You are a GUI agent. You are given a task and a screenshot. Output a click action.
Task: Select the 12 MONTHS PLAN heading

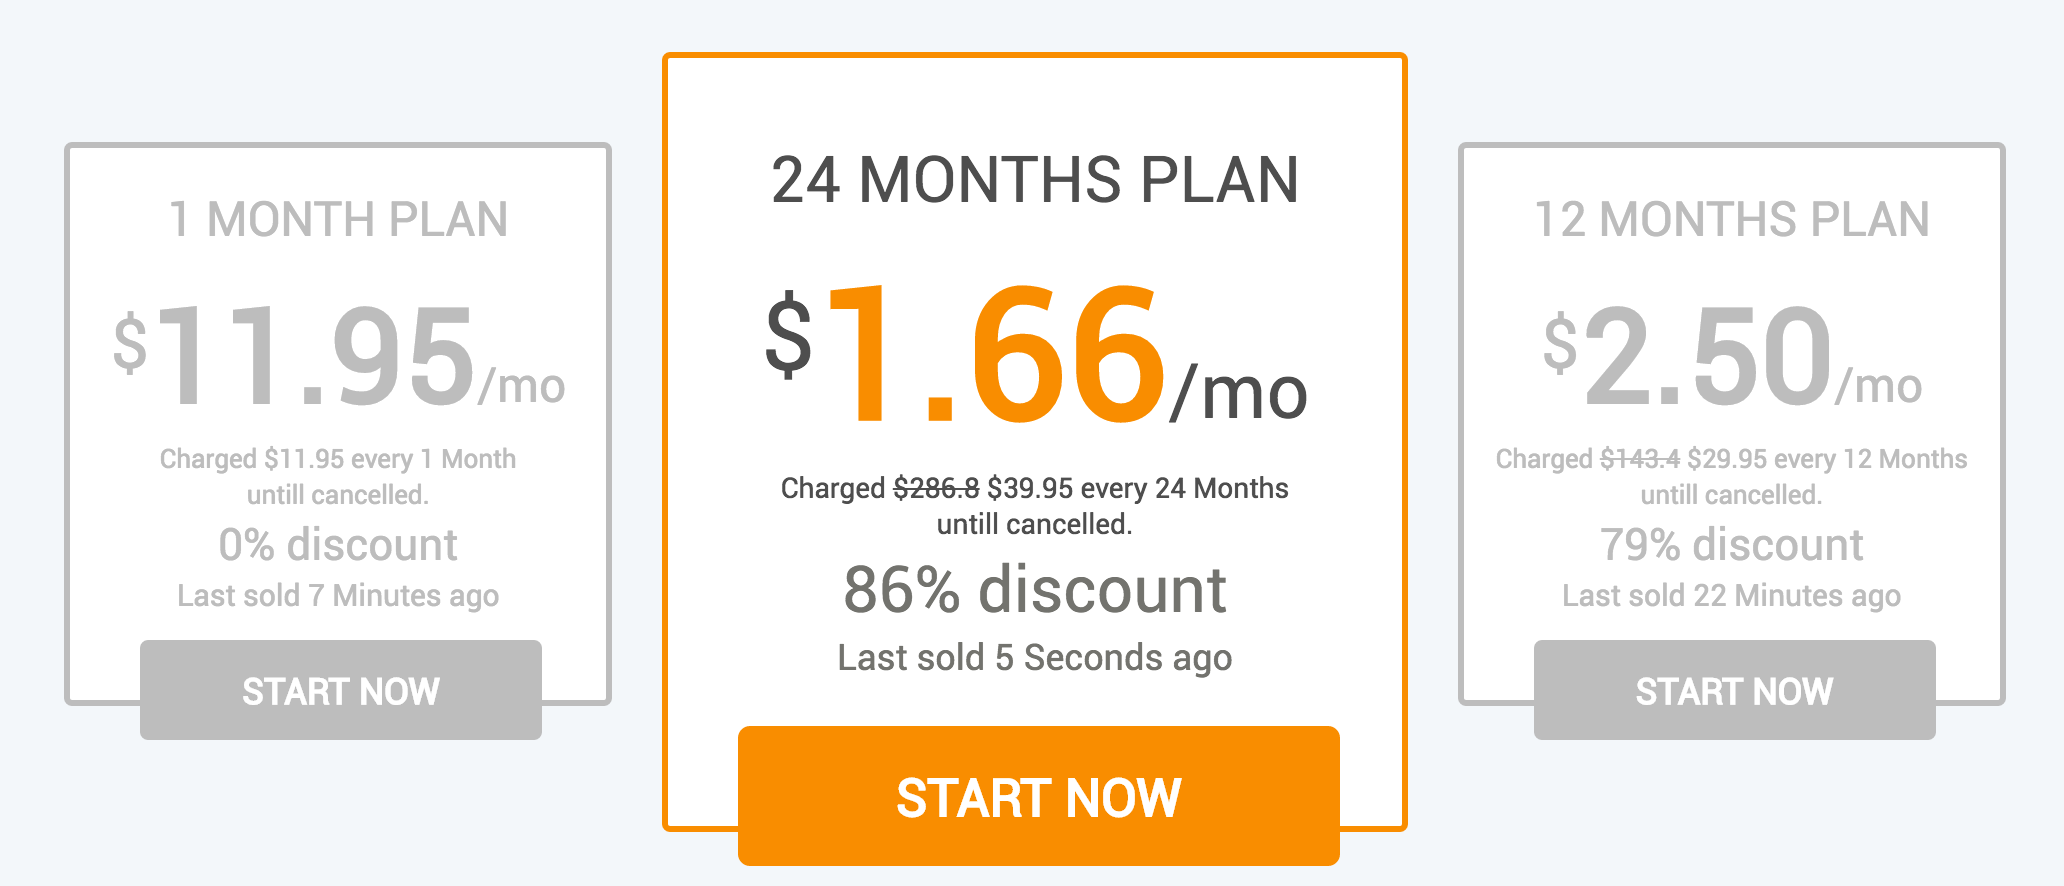coord(1732,219)
